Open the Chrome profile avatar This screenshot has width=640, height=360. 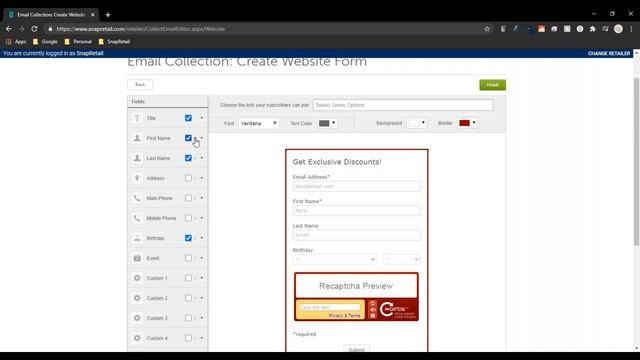click(x=618, y=29)
